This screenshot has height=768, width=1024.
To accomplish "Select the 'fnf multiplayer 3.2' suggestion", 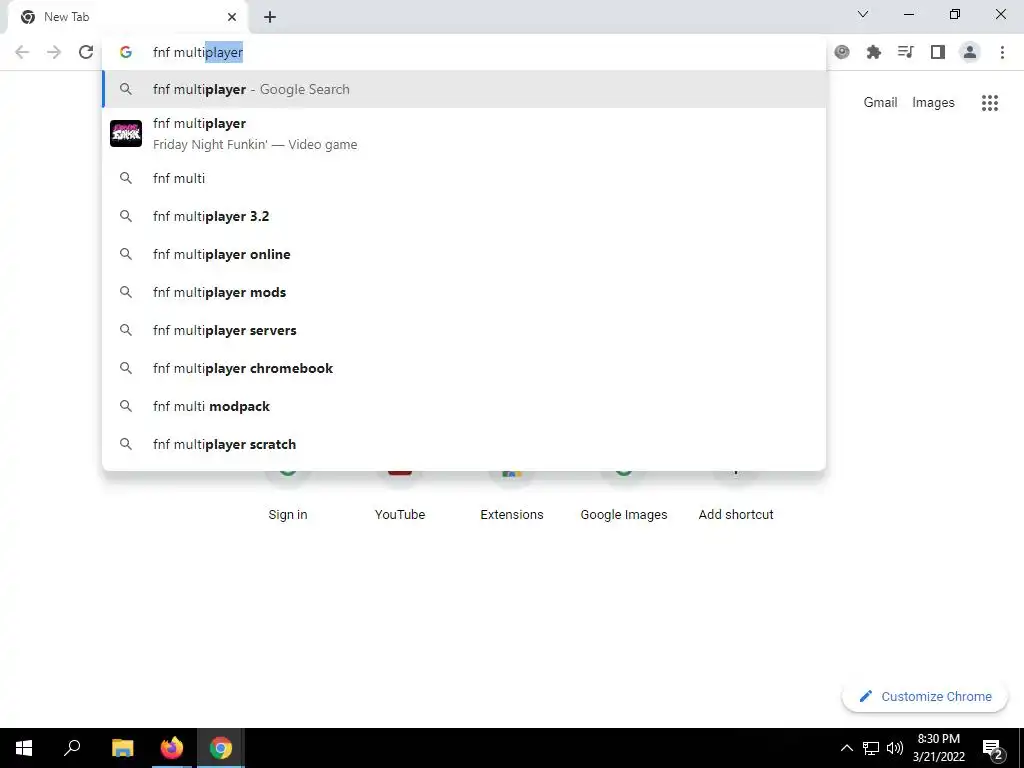I will pos(464,216).
